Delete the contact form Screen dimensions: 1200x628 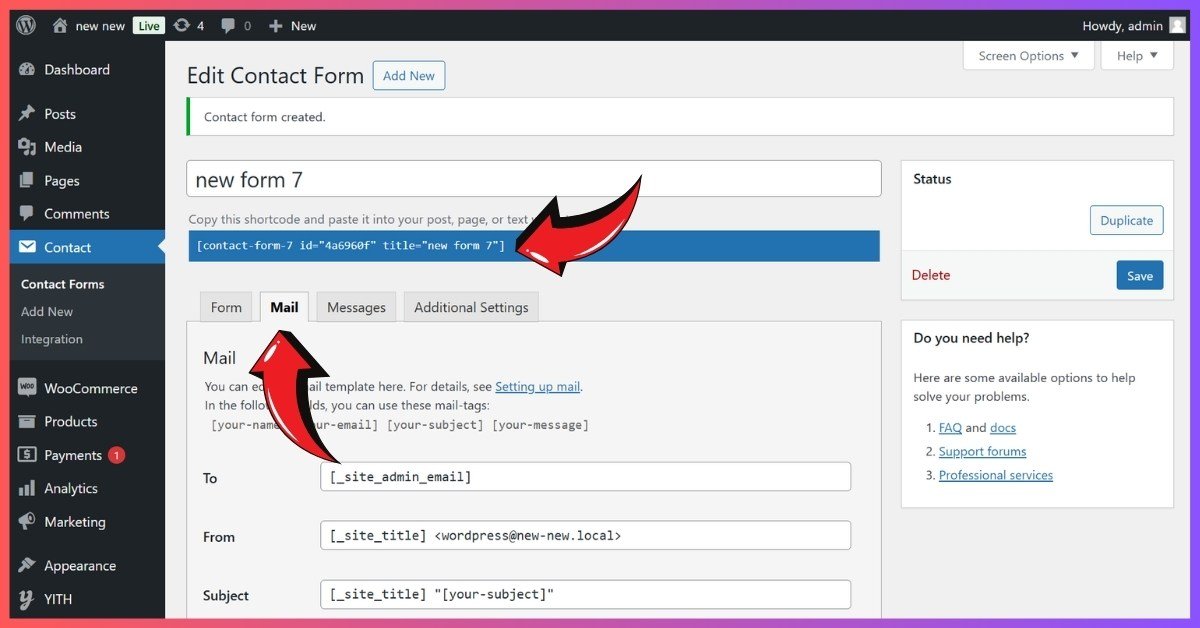[931, 275]
